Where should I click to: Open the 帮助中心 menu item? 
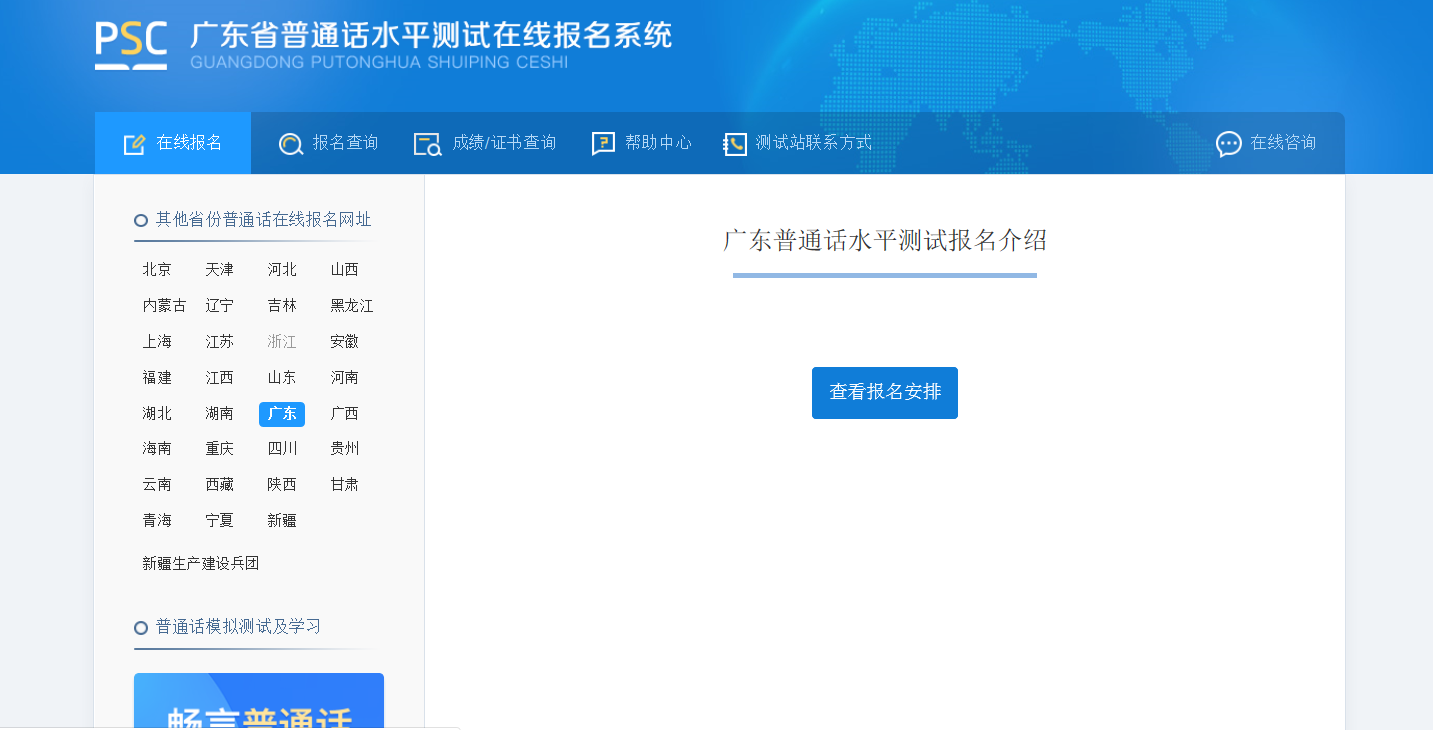(x=658, y=143)
